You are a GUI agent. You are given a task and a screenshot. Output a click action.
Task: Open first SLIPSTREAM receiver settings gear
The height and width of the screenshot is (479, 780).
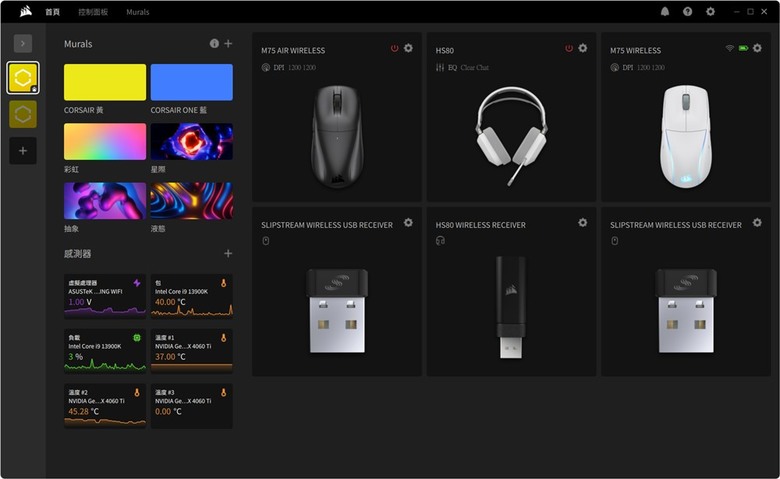pyautogui.click(x=408, y=222)
